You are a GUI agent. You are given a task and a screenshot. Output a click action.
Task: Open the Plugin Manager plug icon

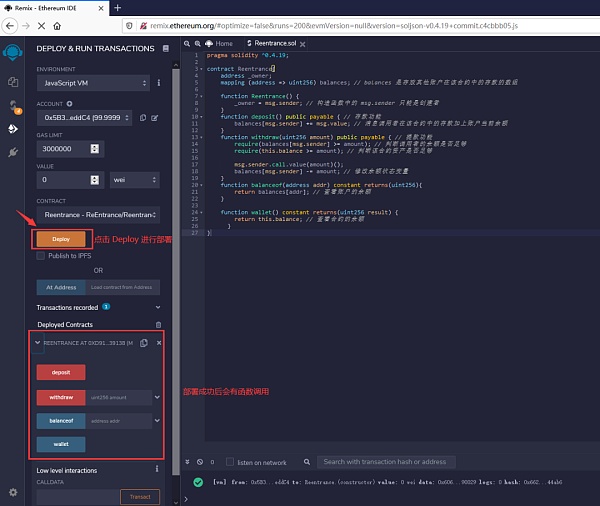point(13,152)
